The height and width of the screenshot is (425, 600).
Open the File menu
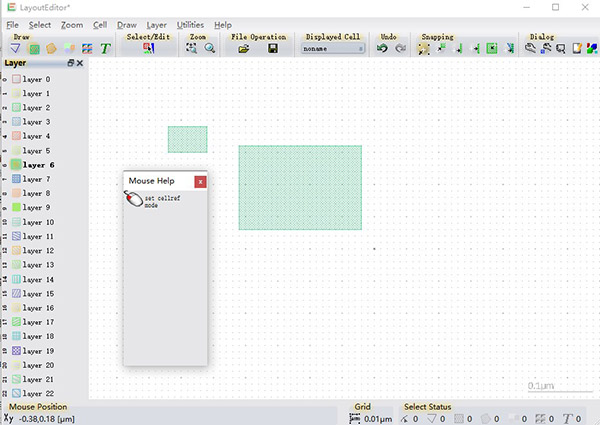point(12,25)
